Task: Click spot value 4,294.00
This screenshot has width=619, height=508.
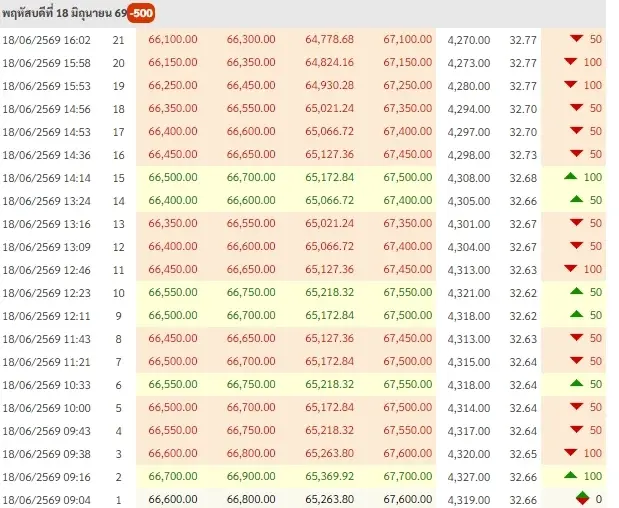Action: click(469, 109)
